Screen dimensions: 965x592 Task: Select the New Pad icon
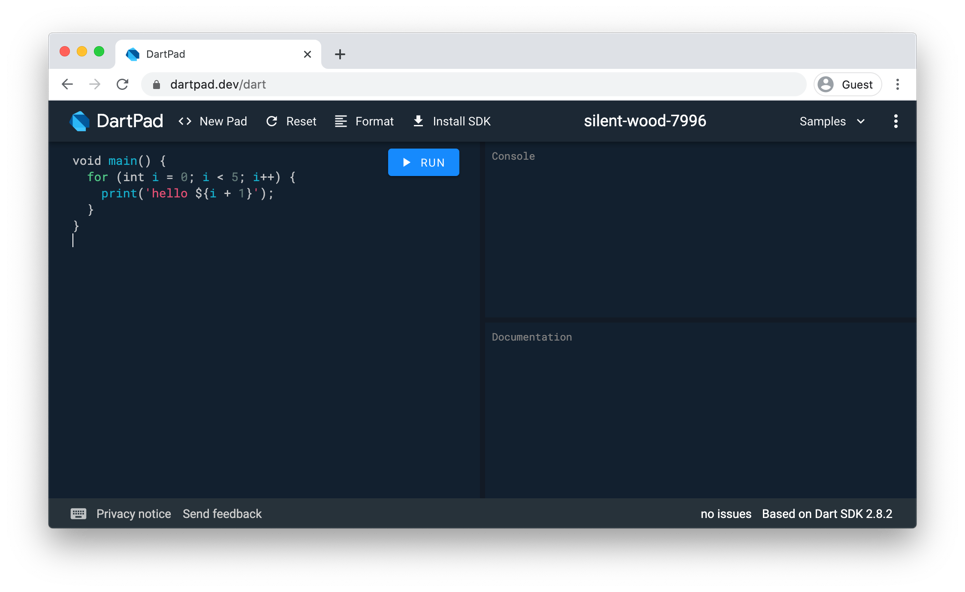pos(184,121)
